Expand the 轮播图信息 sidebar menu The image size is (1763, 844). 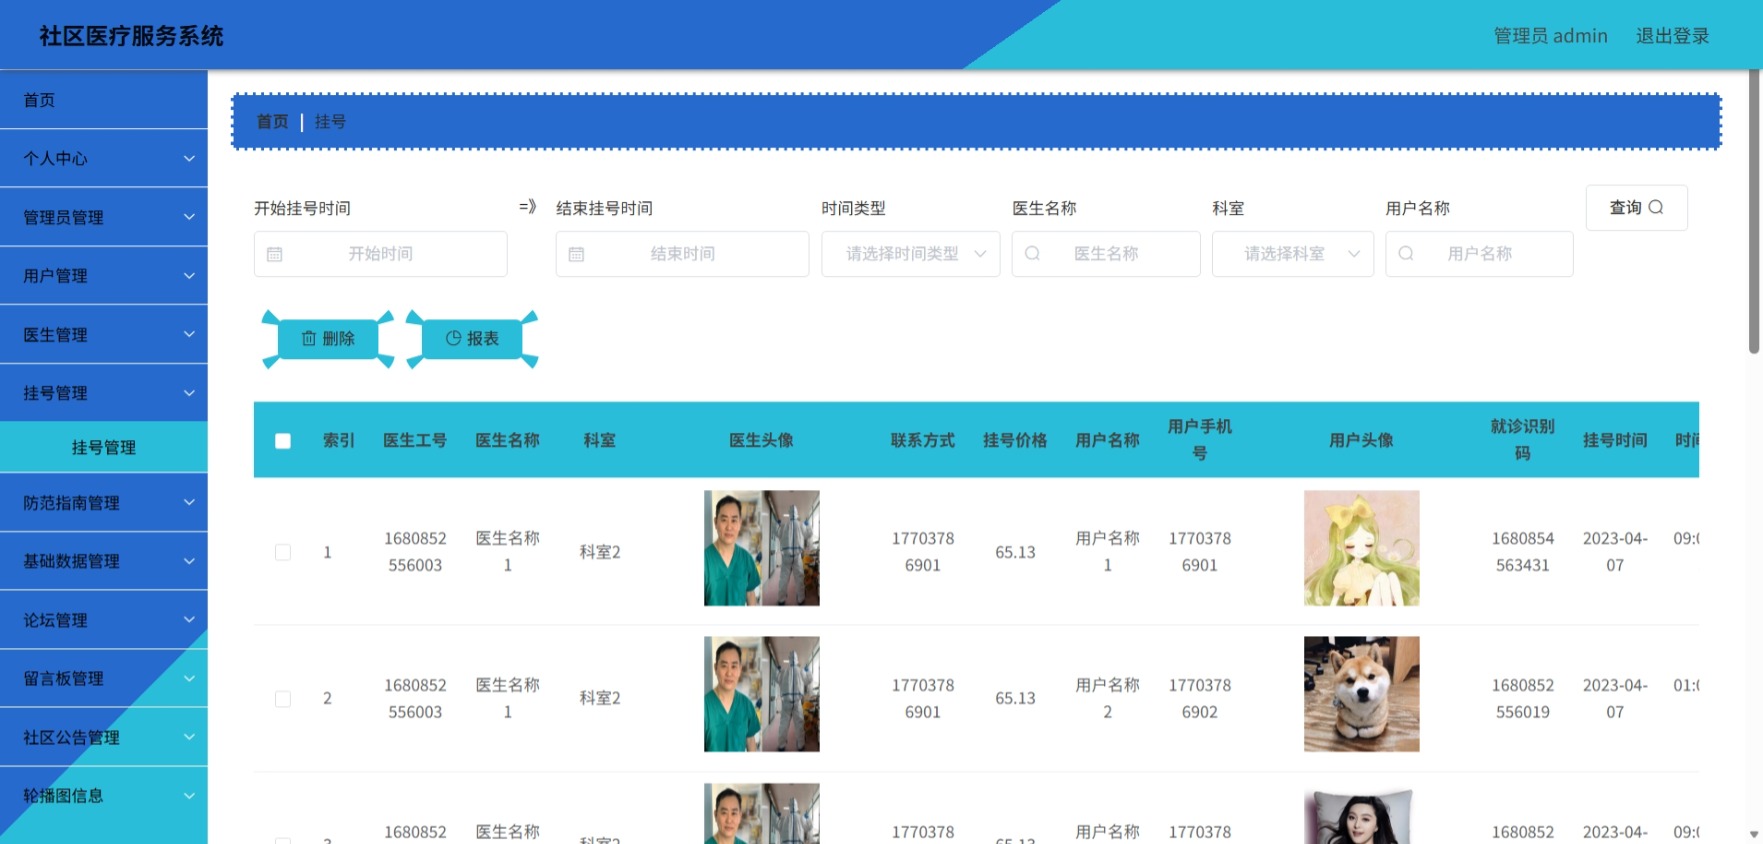click(104, 796)
